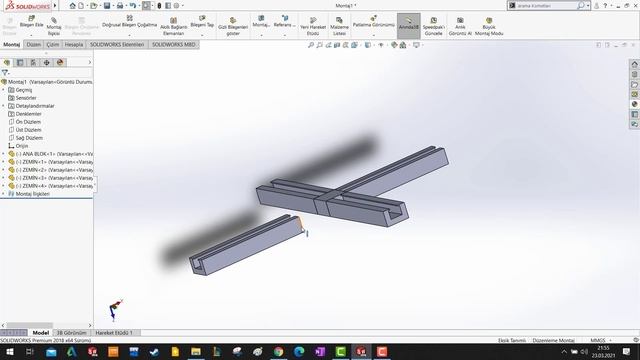640x360 pixels.
Task: Click the Save icon in title bar
Action: pos(107,6)
